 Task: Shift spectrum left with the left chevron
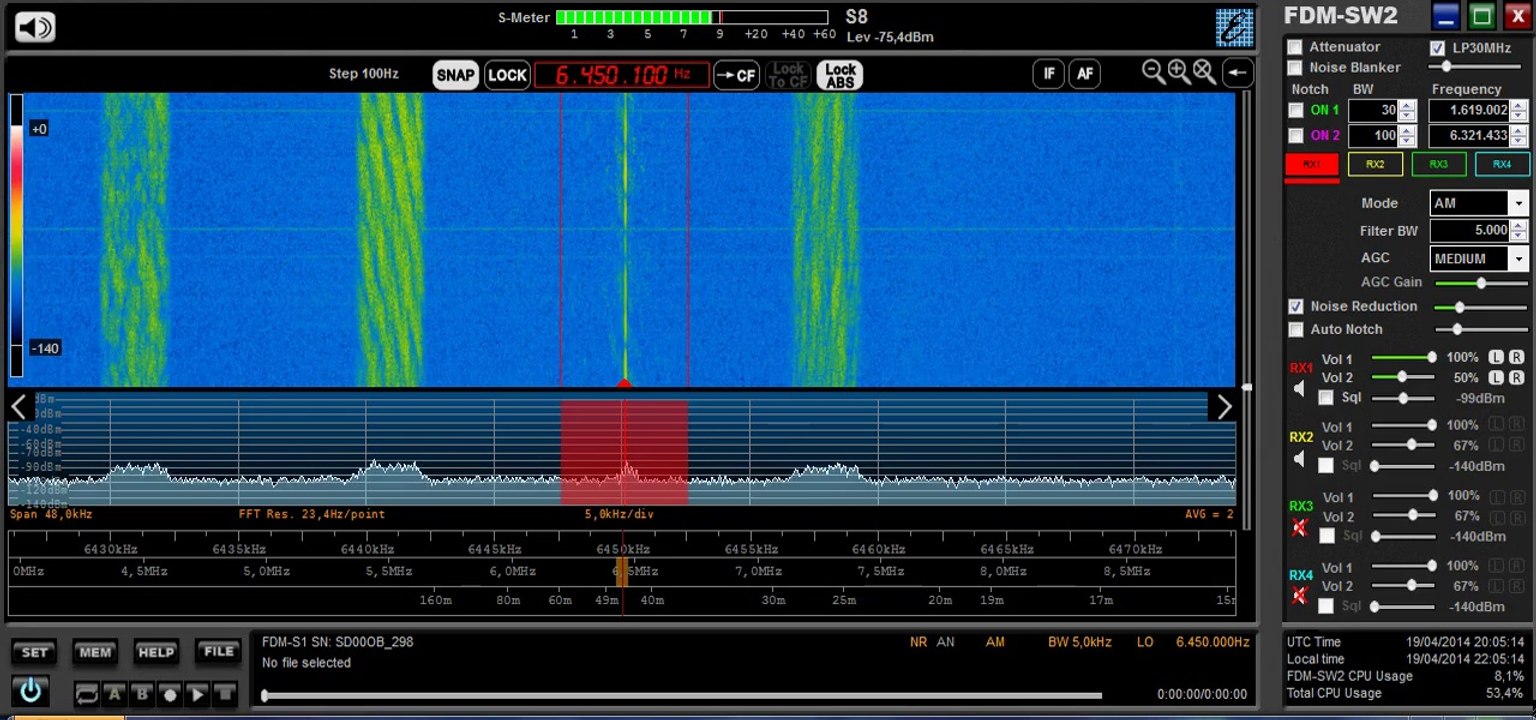(19, 406)
